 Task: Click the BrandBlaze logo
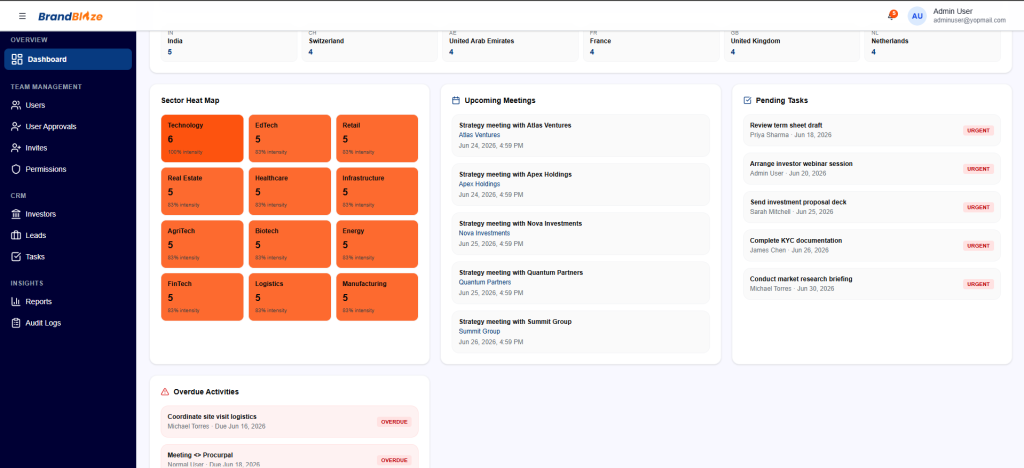pos(70,16)
